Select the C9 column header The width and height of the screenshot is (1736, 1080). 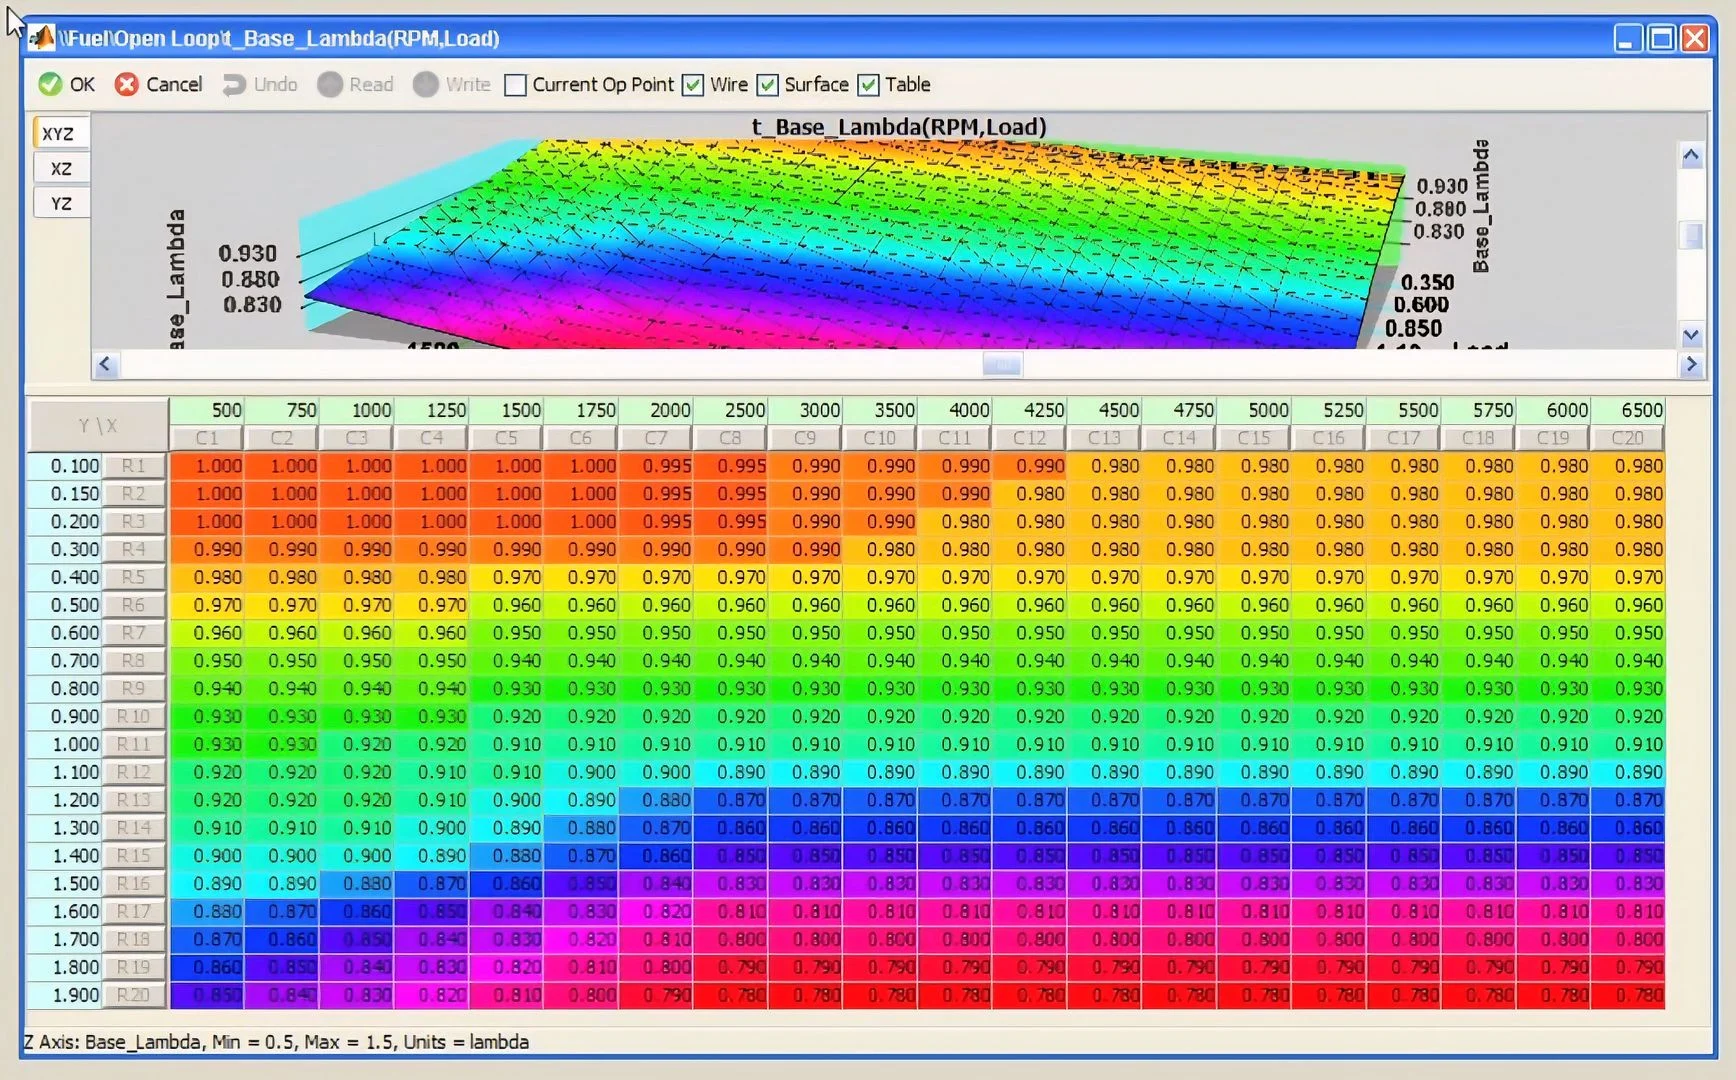(805, 438)
